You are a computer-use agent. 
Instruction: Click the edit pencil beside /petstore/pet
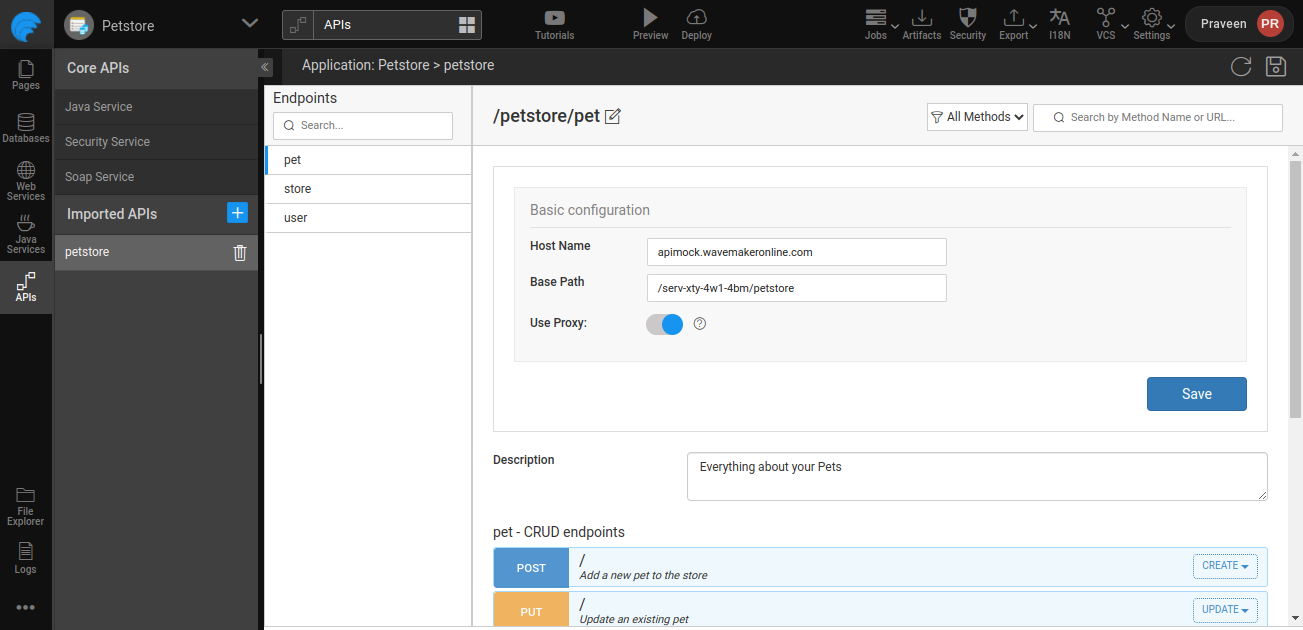(613, 116)
